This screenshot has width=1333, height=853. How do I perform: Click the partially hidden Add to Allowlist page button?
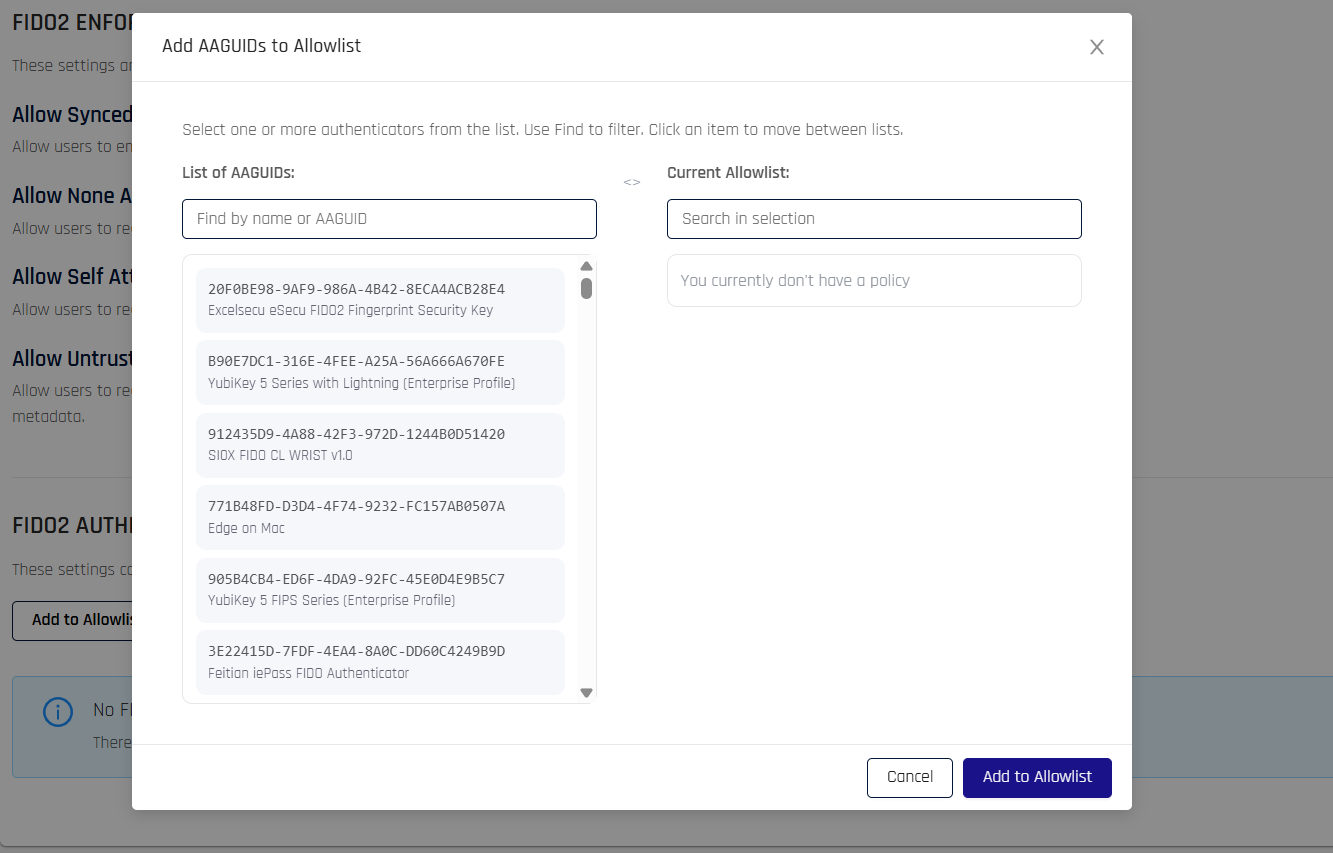point(72,620)
